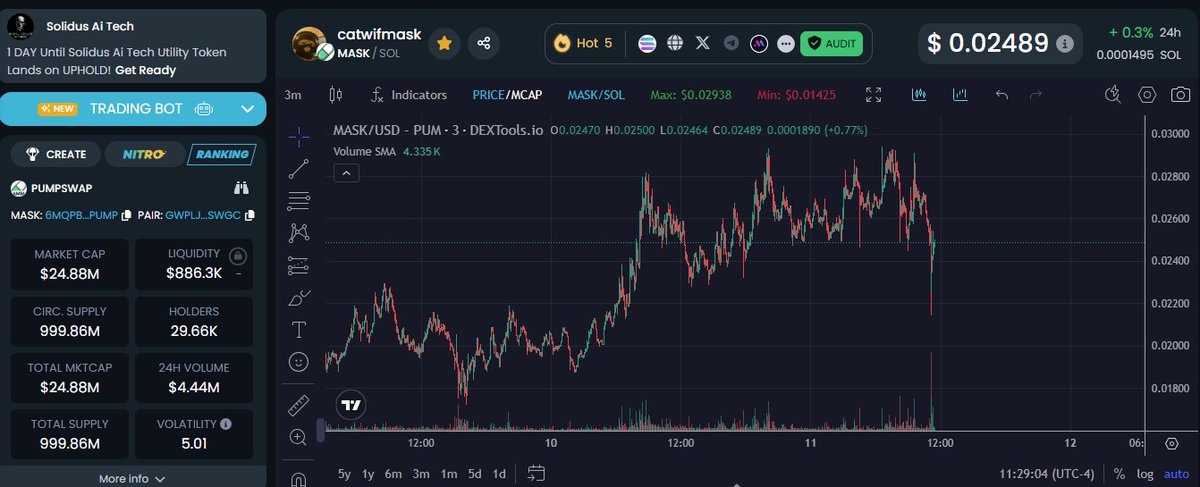The height and width of the screenshot is (487, 1200).
Task: Open the Indicators menu
Action: pyautogui.click(x=408, y=95)
